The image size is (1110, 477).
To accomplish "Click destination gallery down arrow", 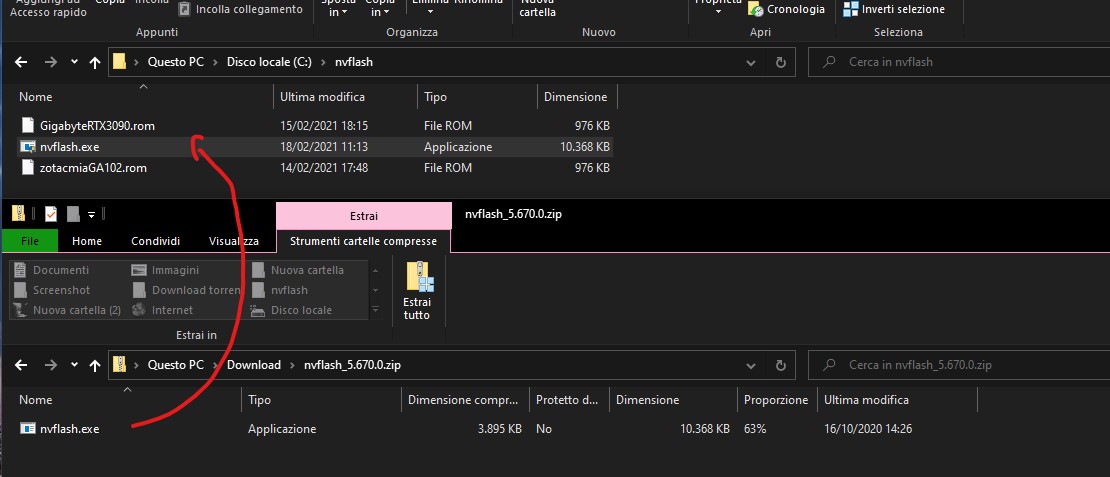I will pyautogui.click(x=376, y=290).
